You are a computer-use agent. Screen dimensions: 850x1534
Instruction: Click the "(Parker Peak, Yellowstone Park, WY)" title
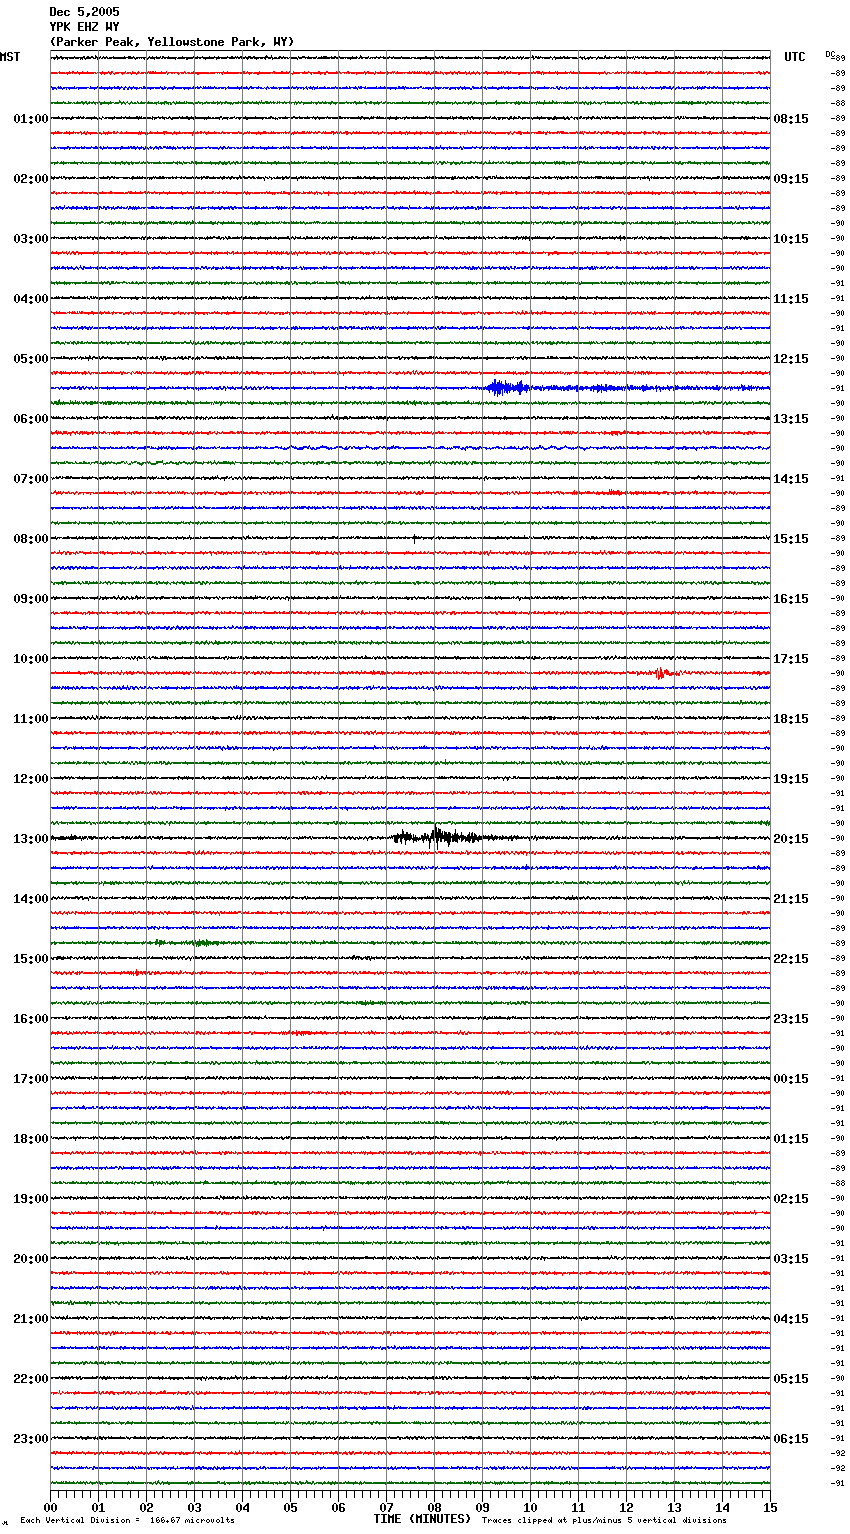pyautogui.click(x=172, y=42)
